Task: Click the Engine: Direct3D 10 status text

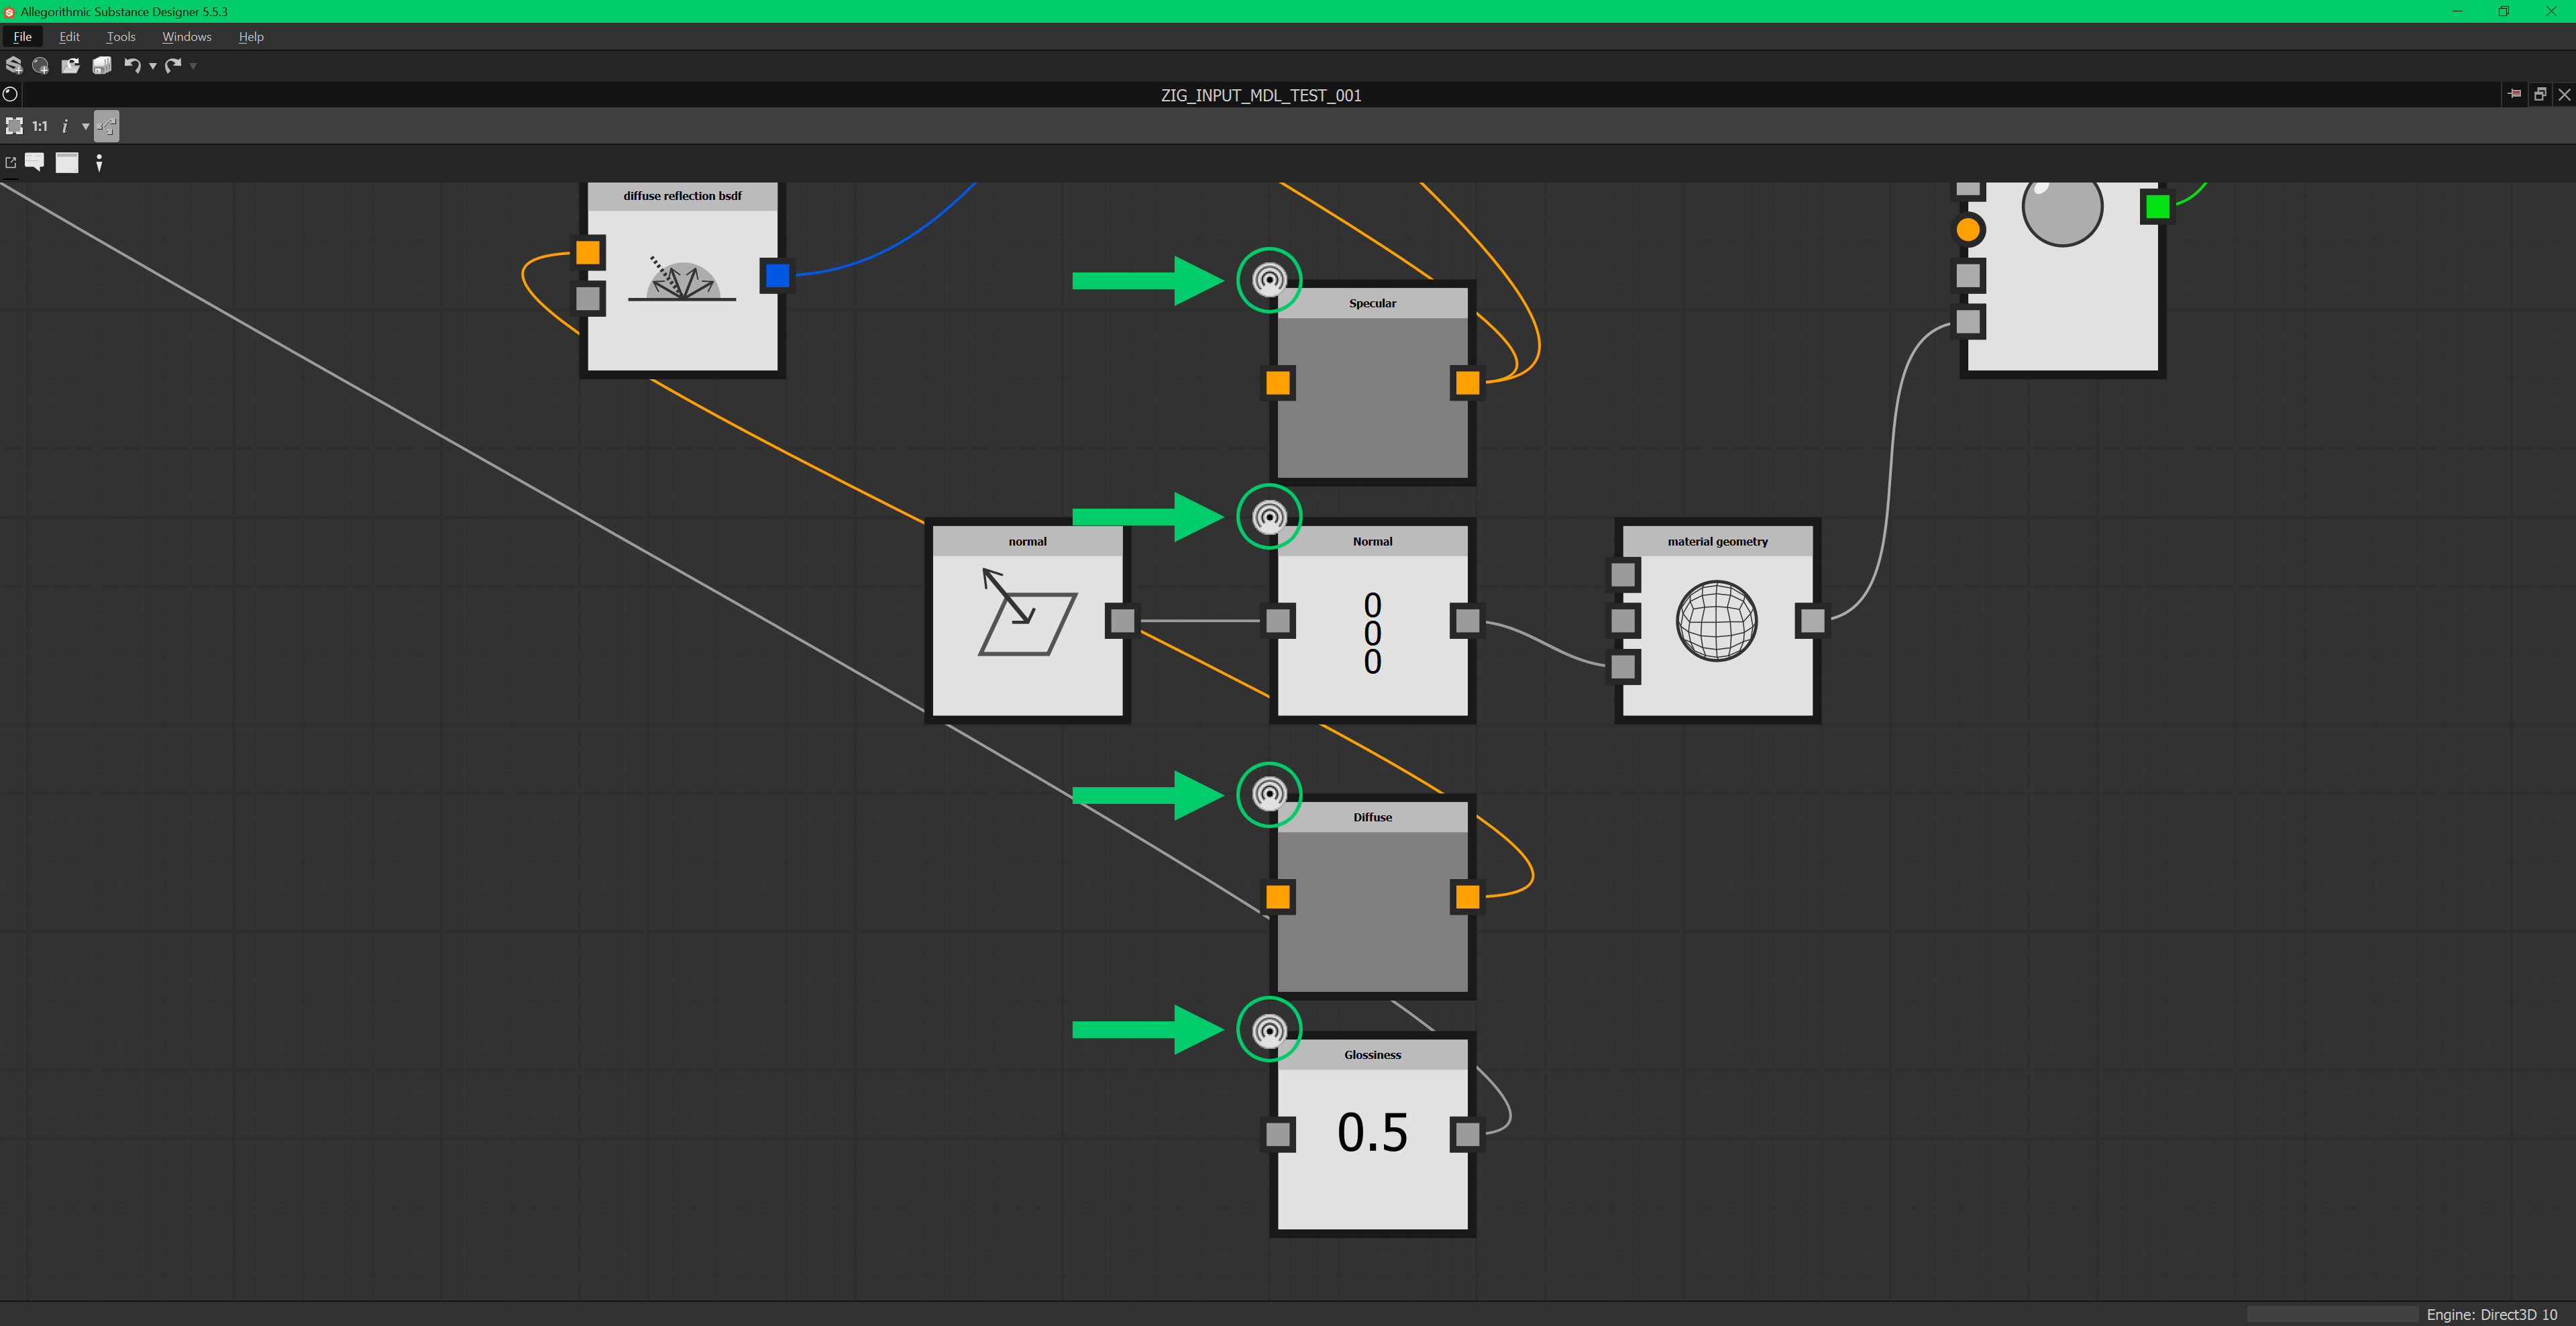Action: [2491, 1314]
